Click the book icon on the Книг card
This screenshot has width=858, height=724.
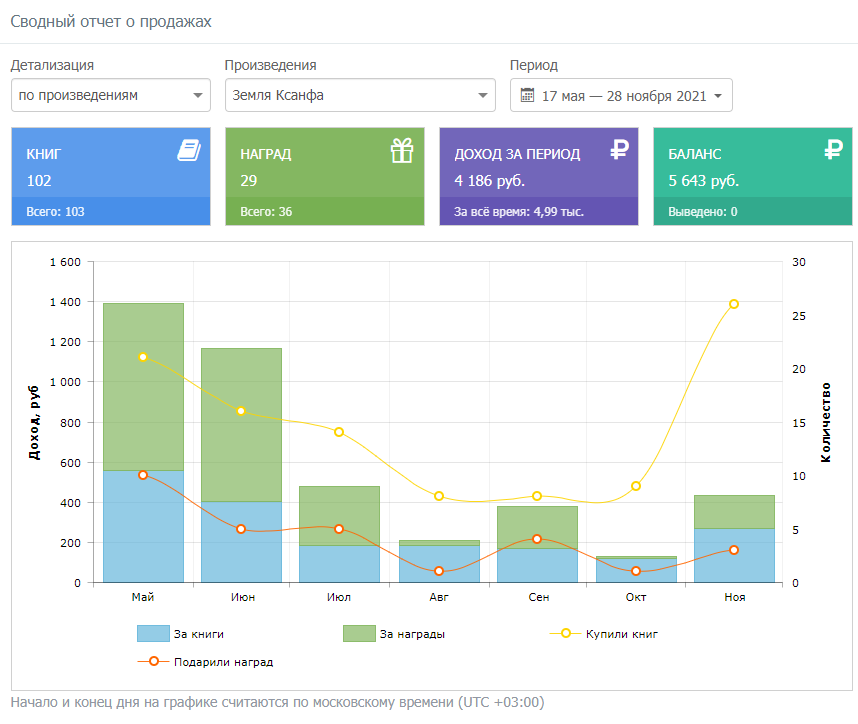tap(189, 150)
